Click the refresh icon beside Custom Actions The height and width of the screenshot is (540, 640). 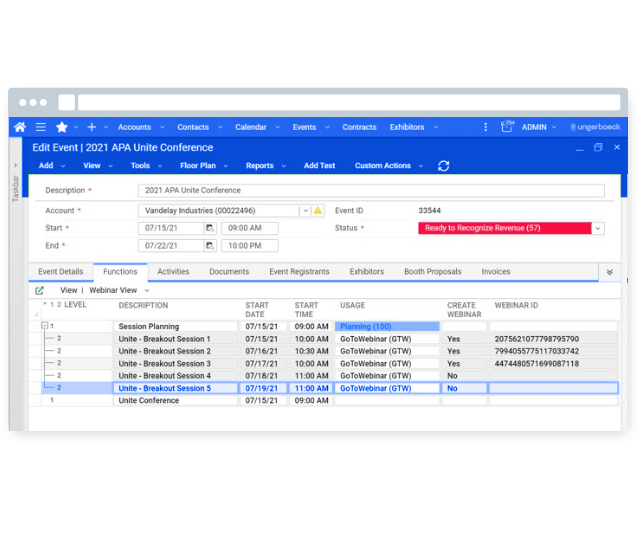(444, 166)
